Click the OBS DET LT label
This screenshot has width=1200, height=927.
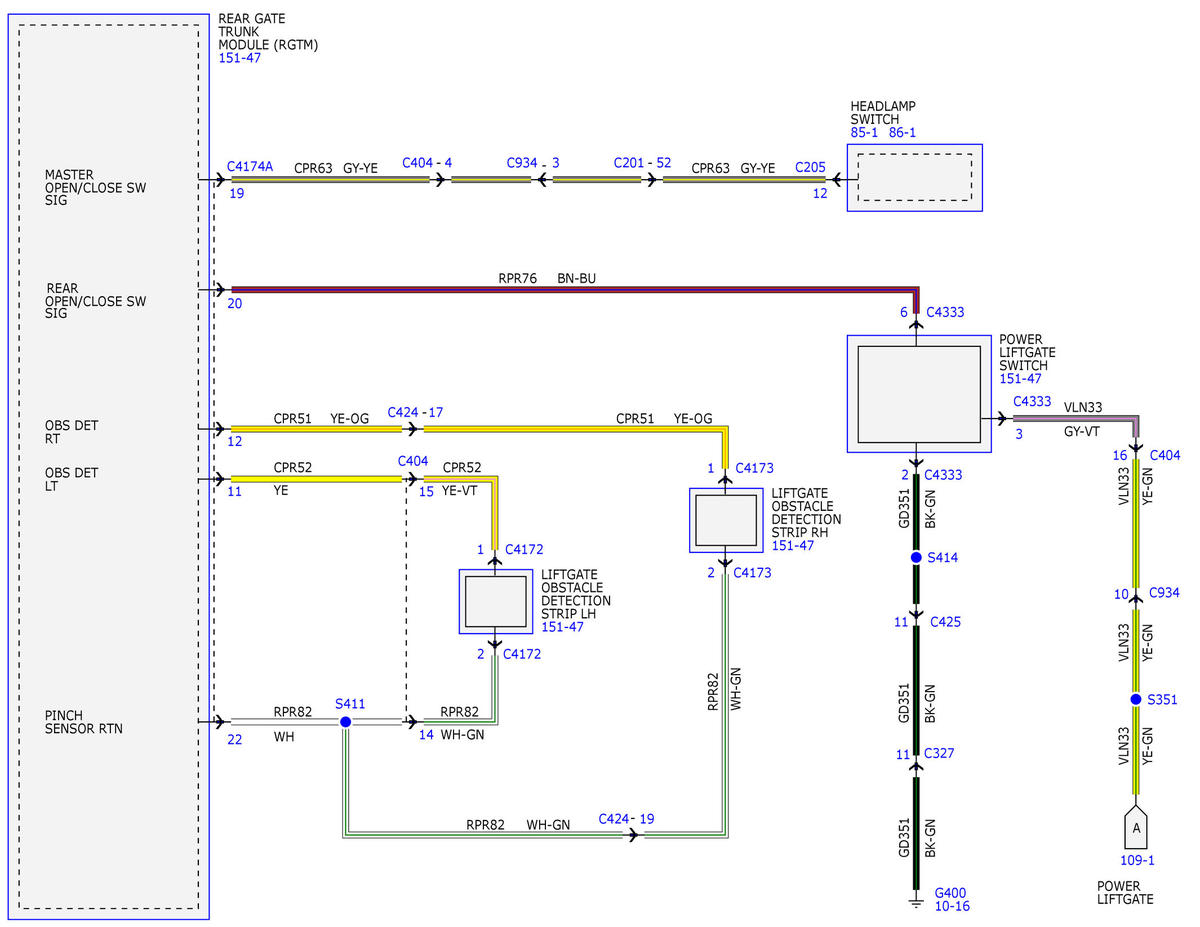coord(71,479)
